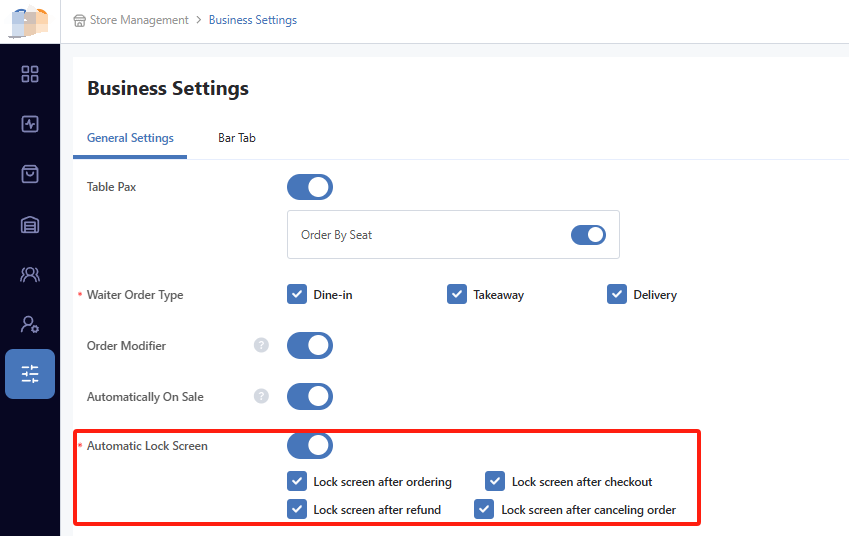The width and height of the screenshot is (849, 536).
Task: Open the store building icon in sidebar
Action: click(30, 224)
